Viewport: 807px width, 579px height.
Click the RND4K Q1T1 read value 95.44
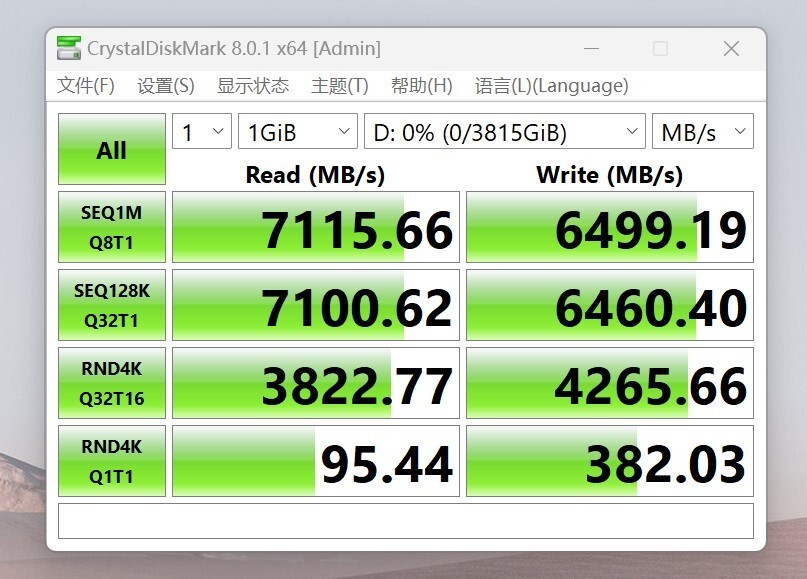click(315, 461)
